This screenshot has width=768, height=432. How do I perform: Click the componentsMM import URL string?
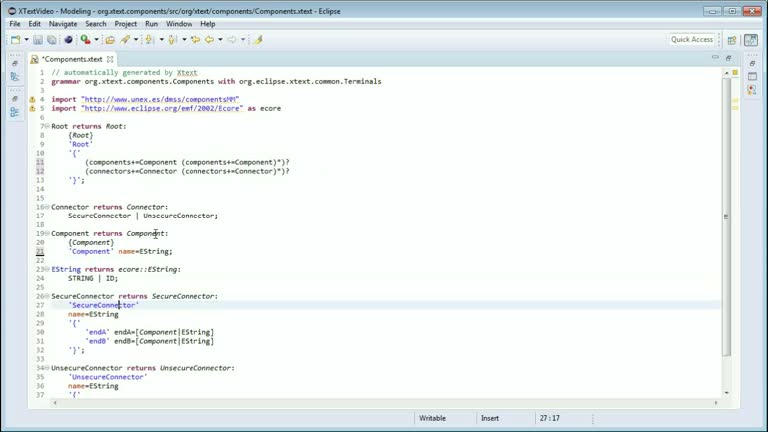(x=160, y=99)
